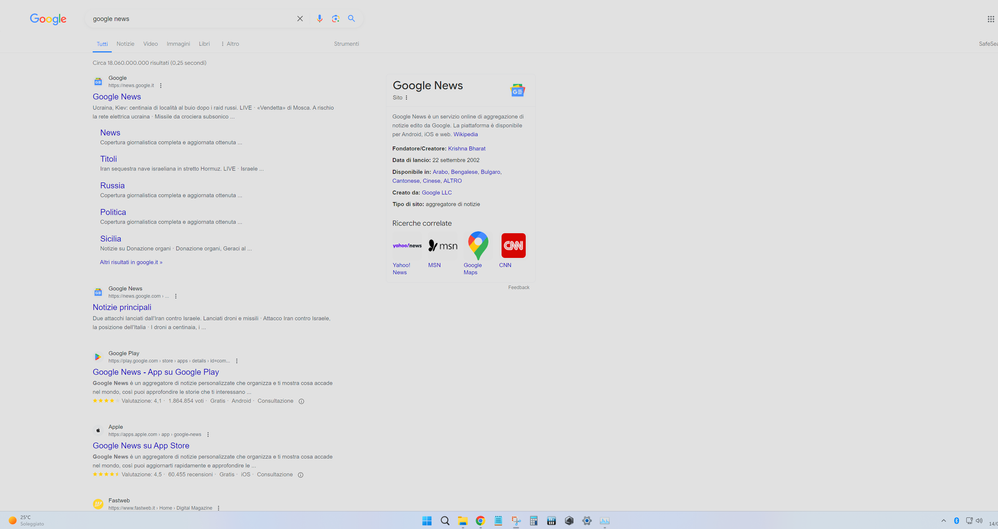
Task: Open the weather widget showing 25°C
Action: pos(25,521)
